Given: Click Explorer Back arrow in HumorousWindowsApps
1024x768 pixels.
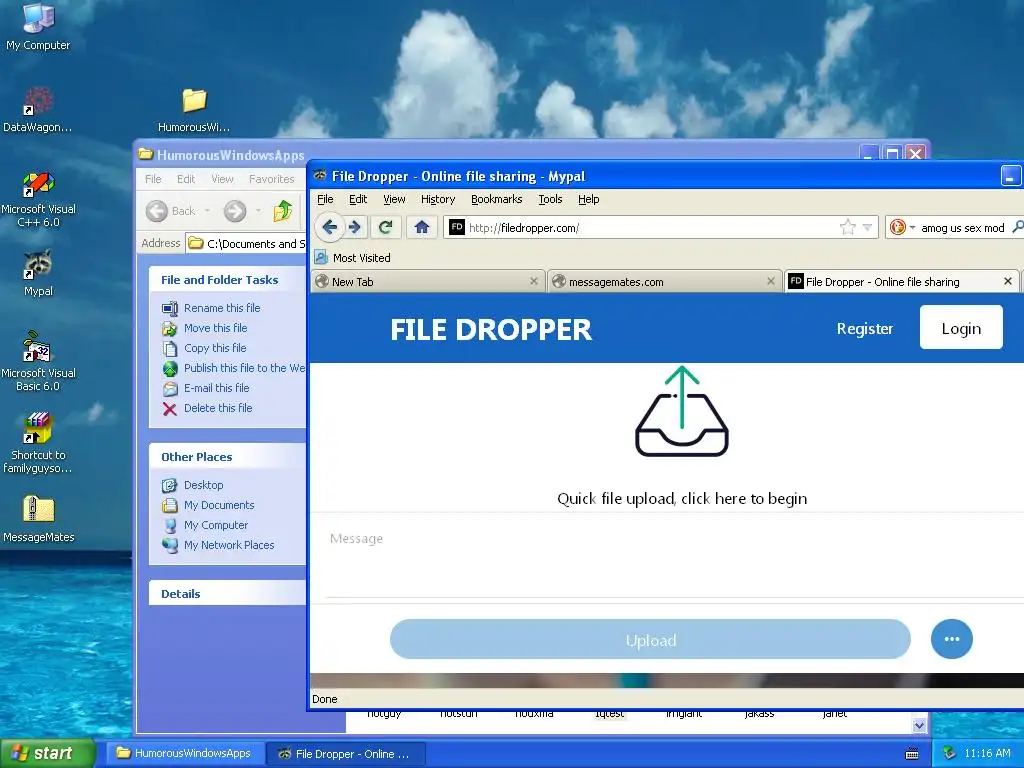Looking at the screenshot, I should click(x=157, y=211).
